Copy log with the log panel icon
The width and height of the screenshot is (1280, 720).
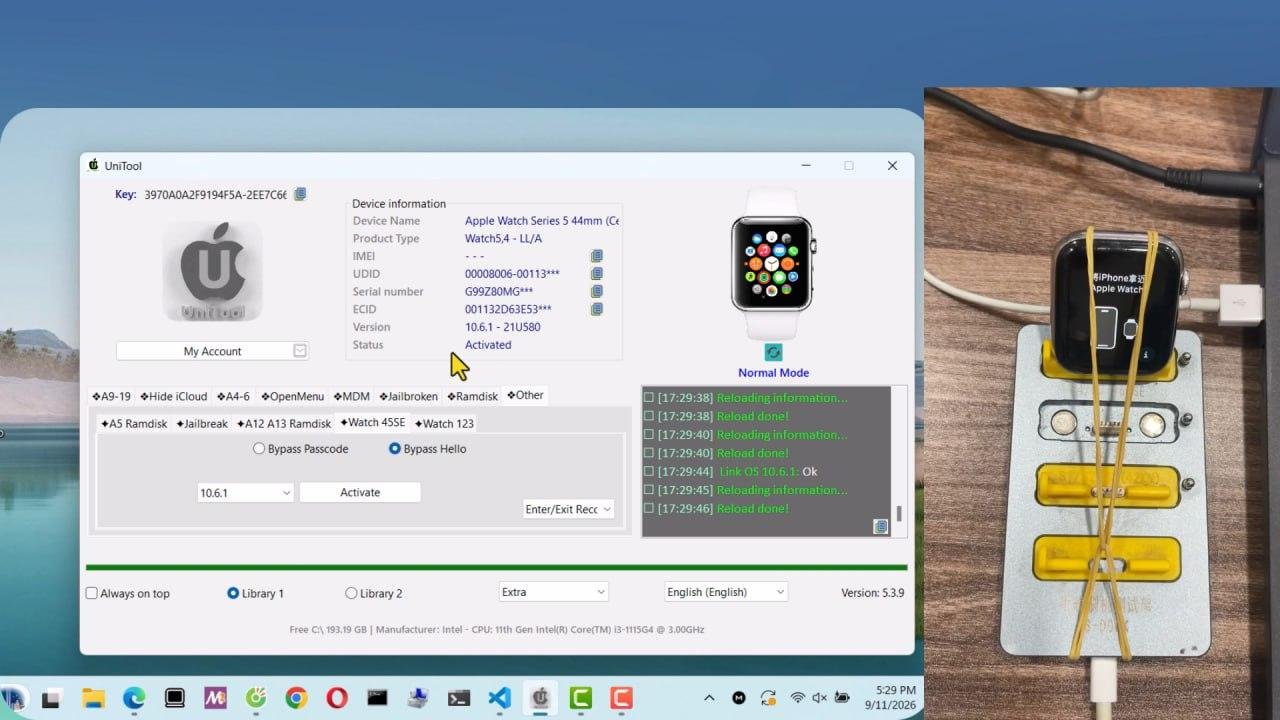tap(880, 526)
